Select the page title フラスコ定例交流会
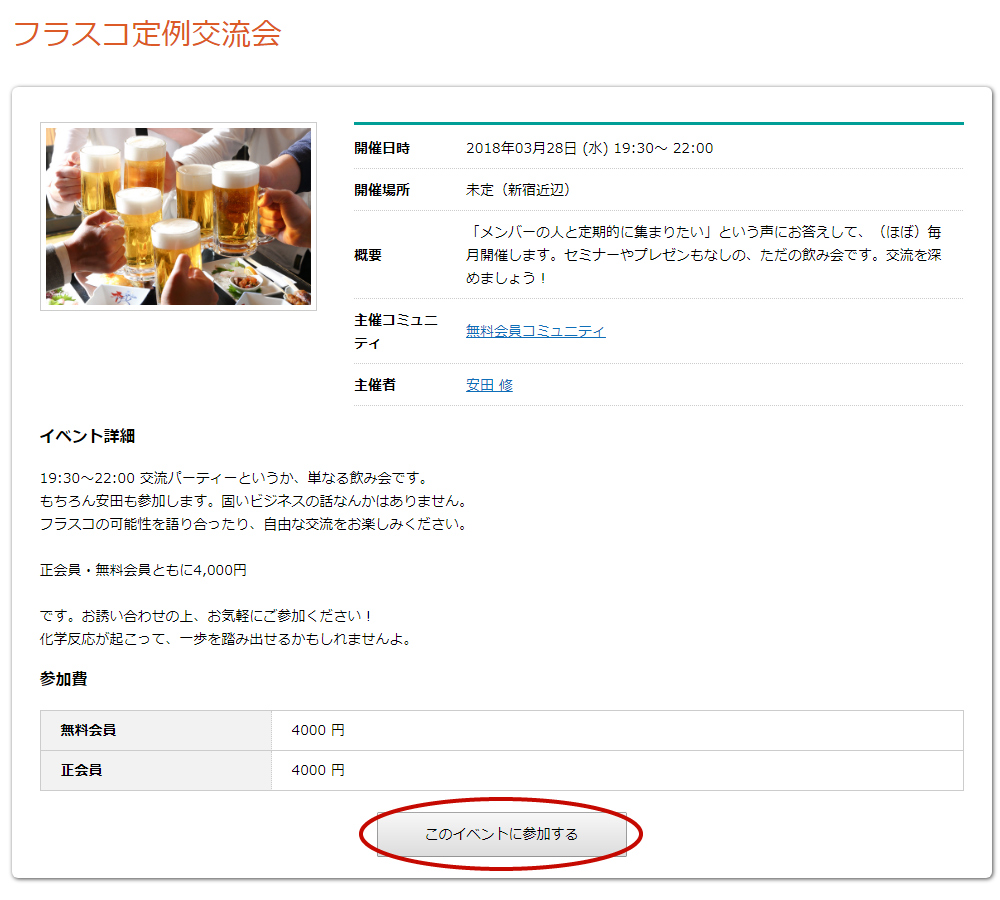1000x900 pixels. [x=147, y=33]
